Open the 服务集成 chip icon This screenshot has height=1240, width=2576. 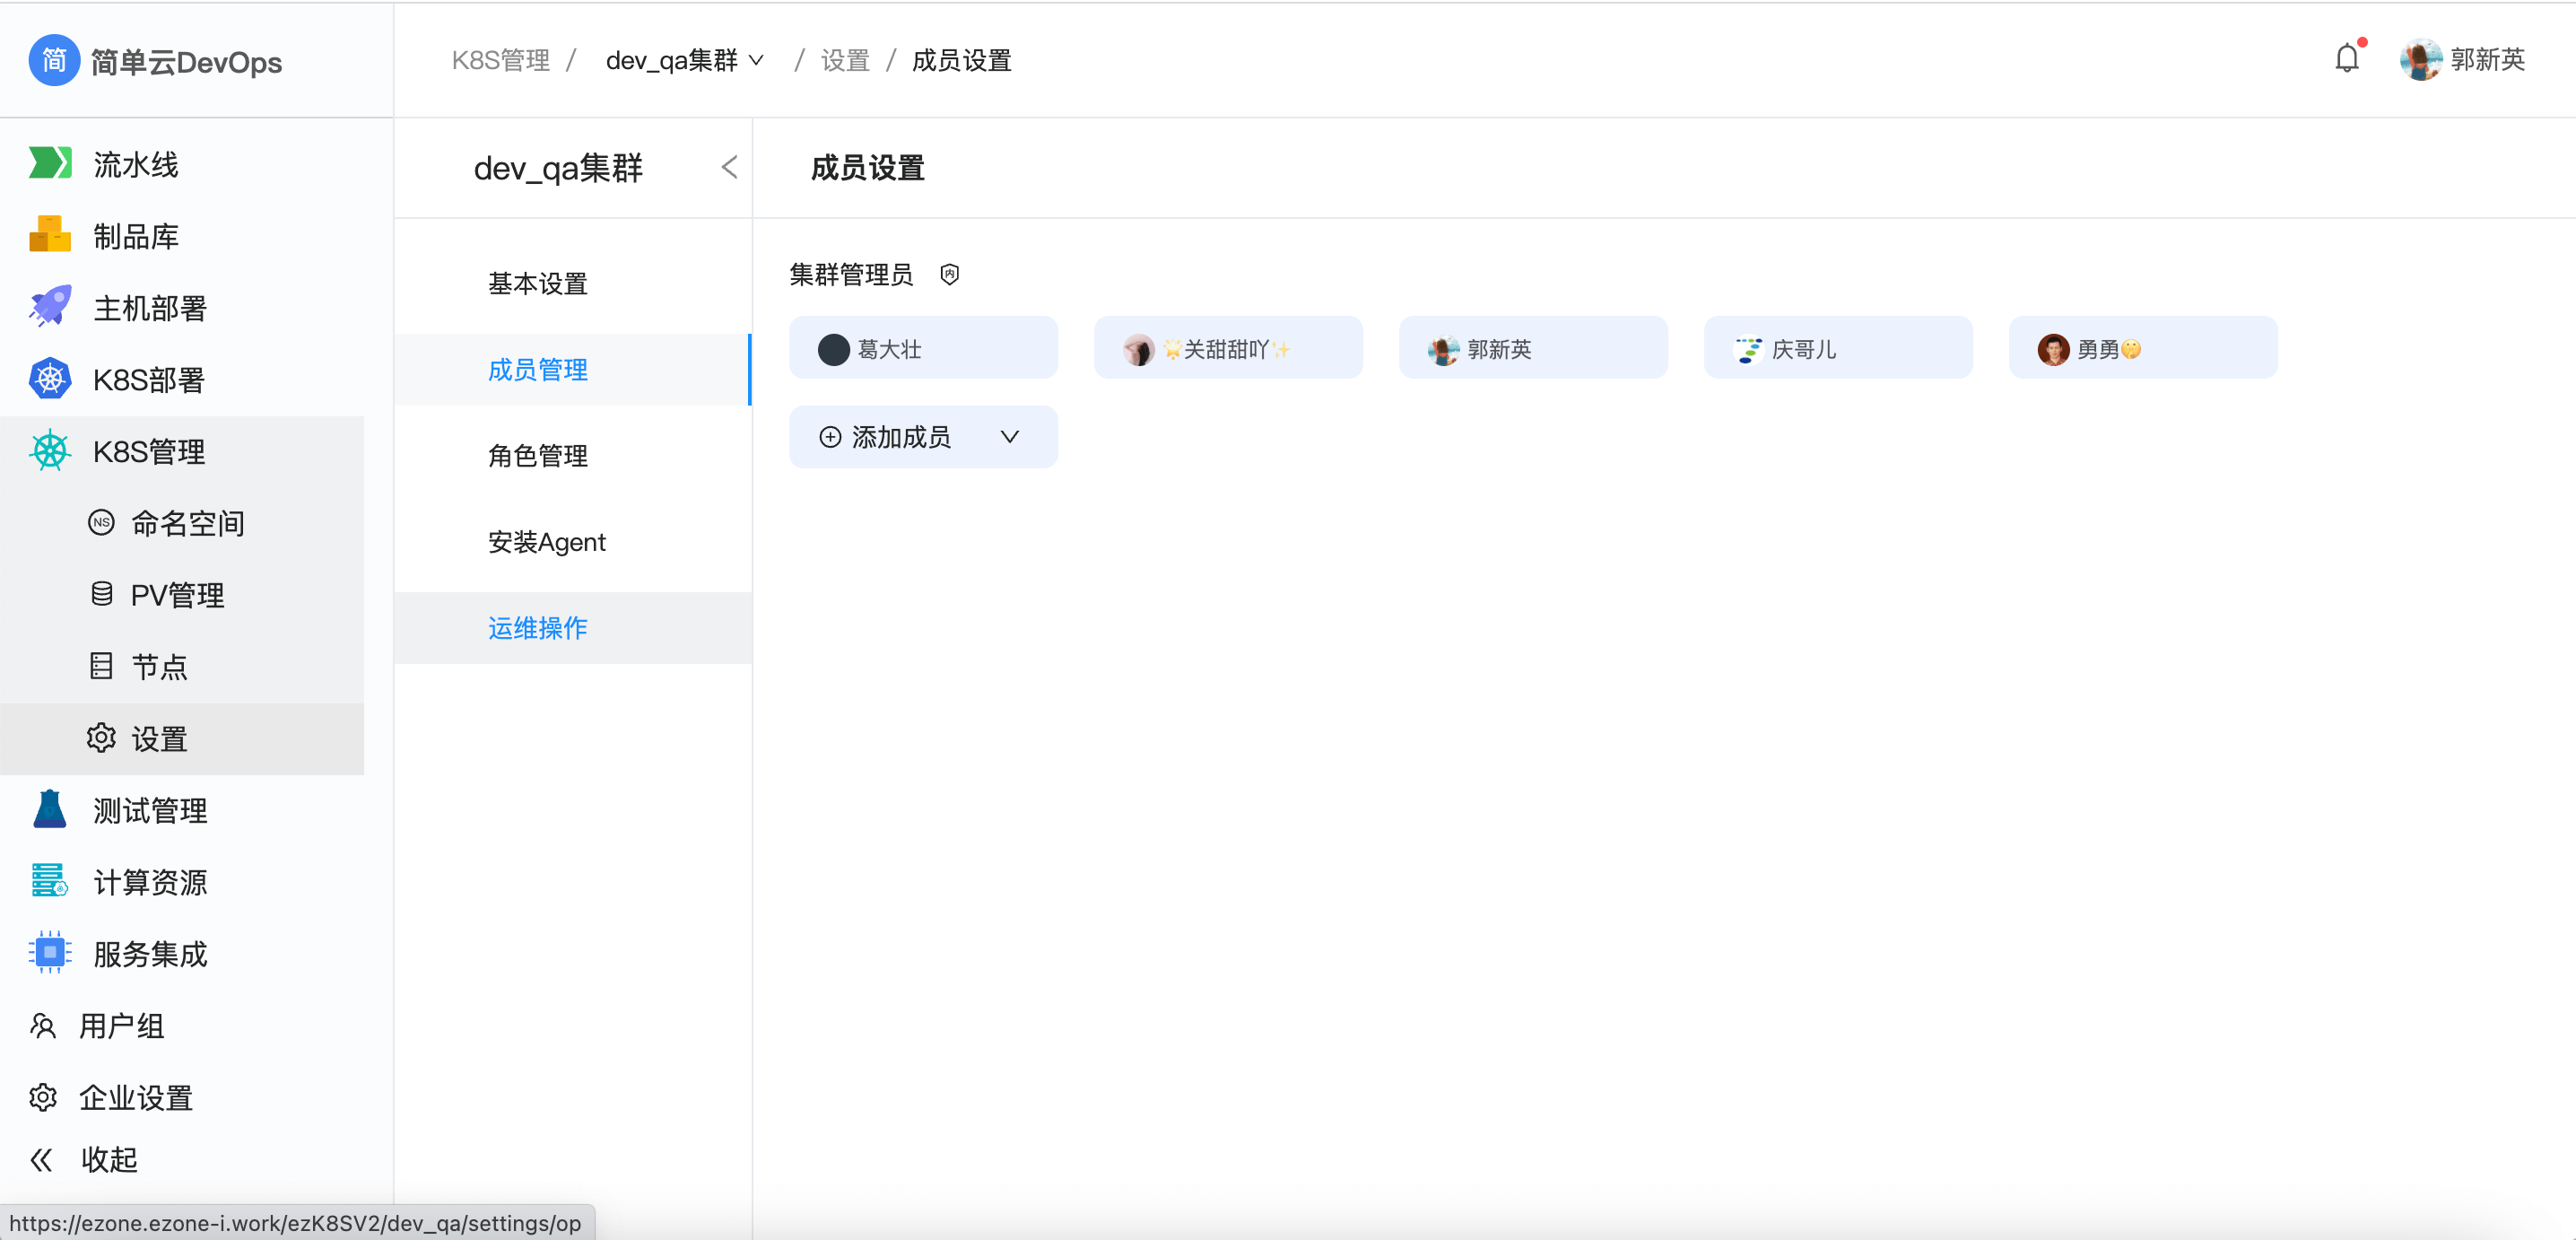coord(49,953)
